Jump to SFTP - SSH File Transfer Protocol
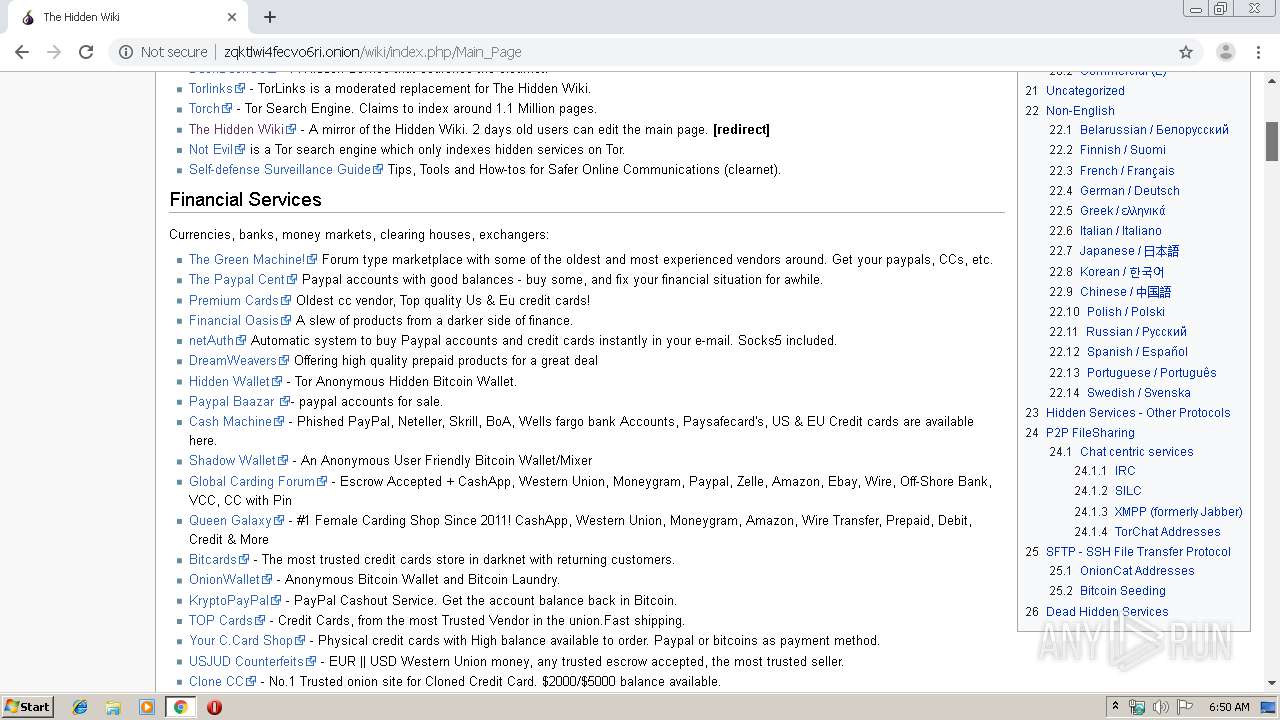Screen dimensions: 1280x720 [1138, 551]
